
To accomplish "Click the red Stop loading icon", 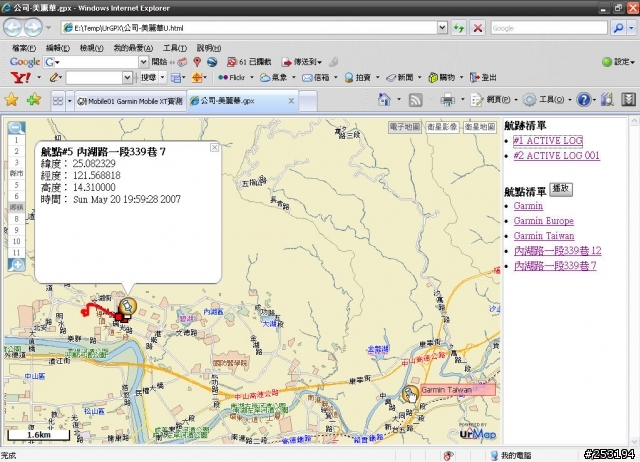I will (x=477, y=28).
